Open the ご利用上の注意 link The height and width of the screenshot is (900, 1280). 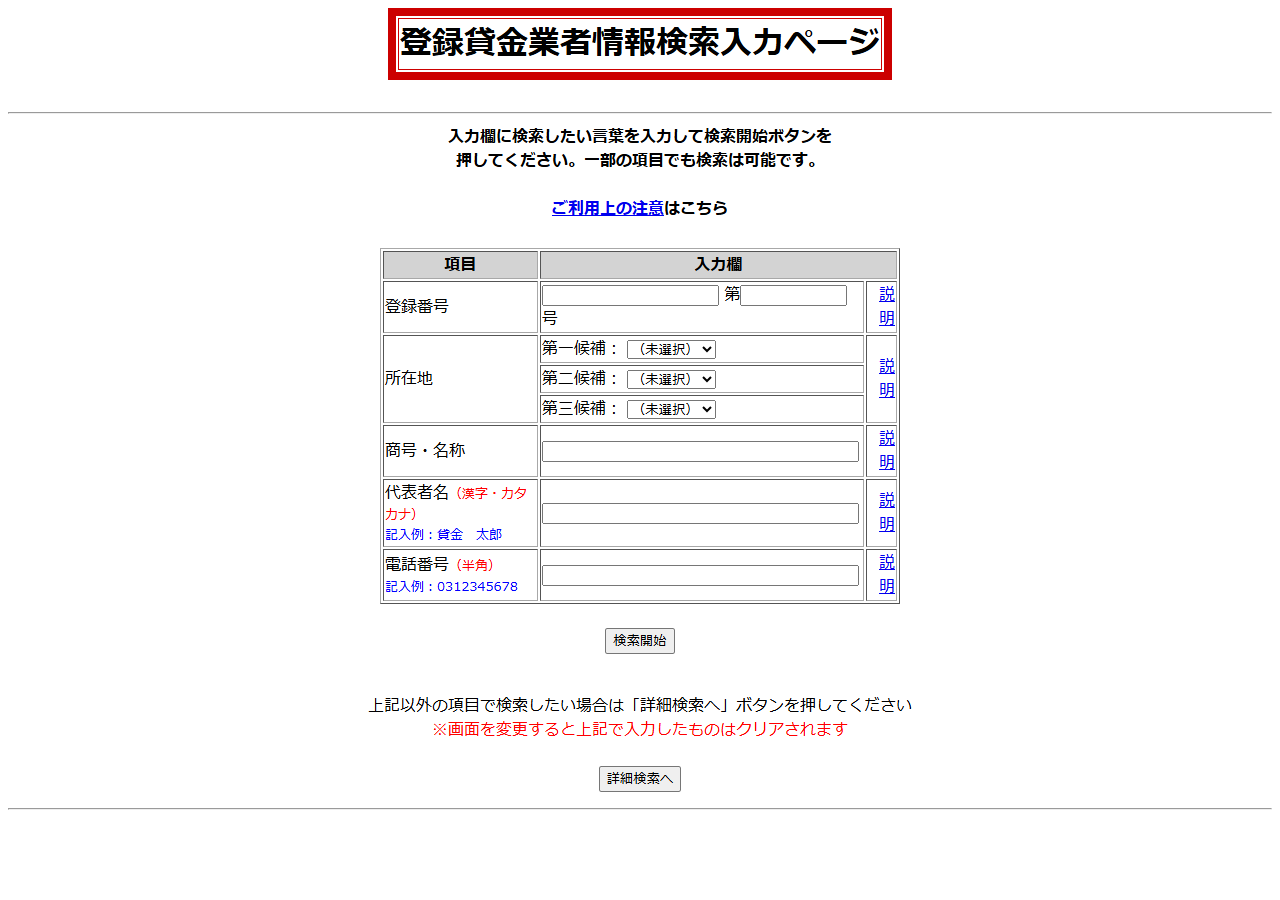607,208
